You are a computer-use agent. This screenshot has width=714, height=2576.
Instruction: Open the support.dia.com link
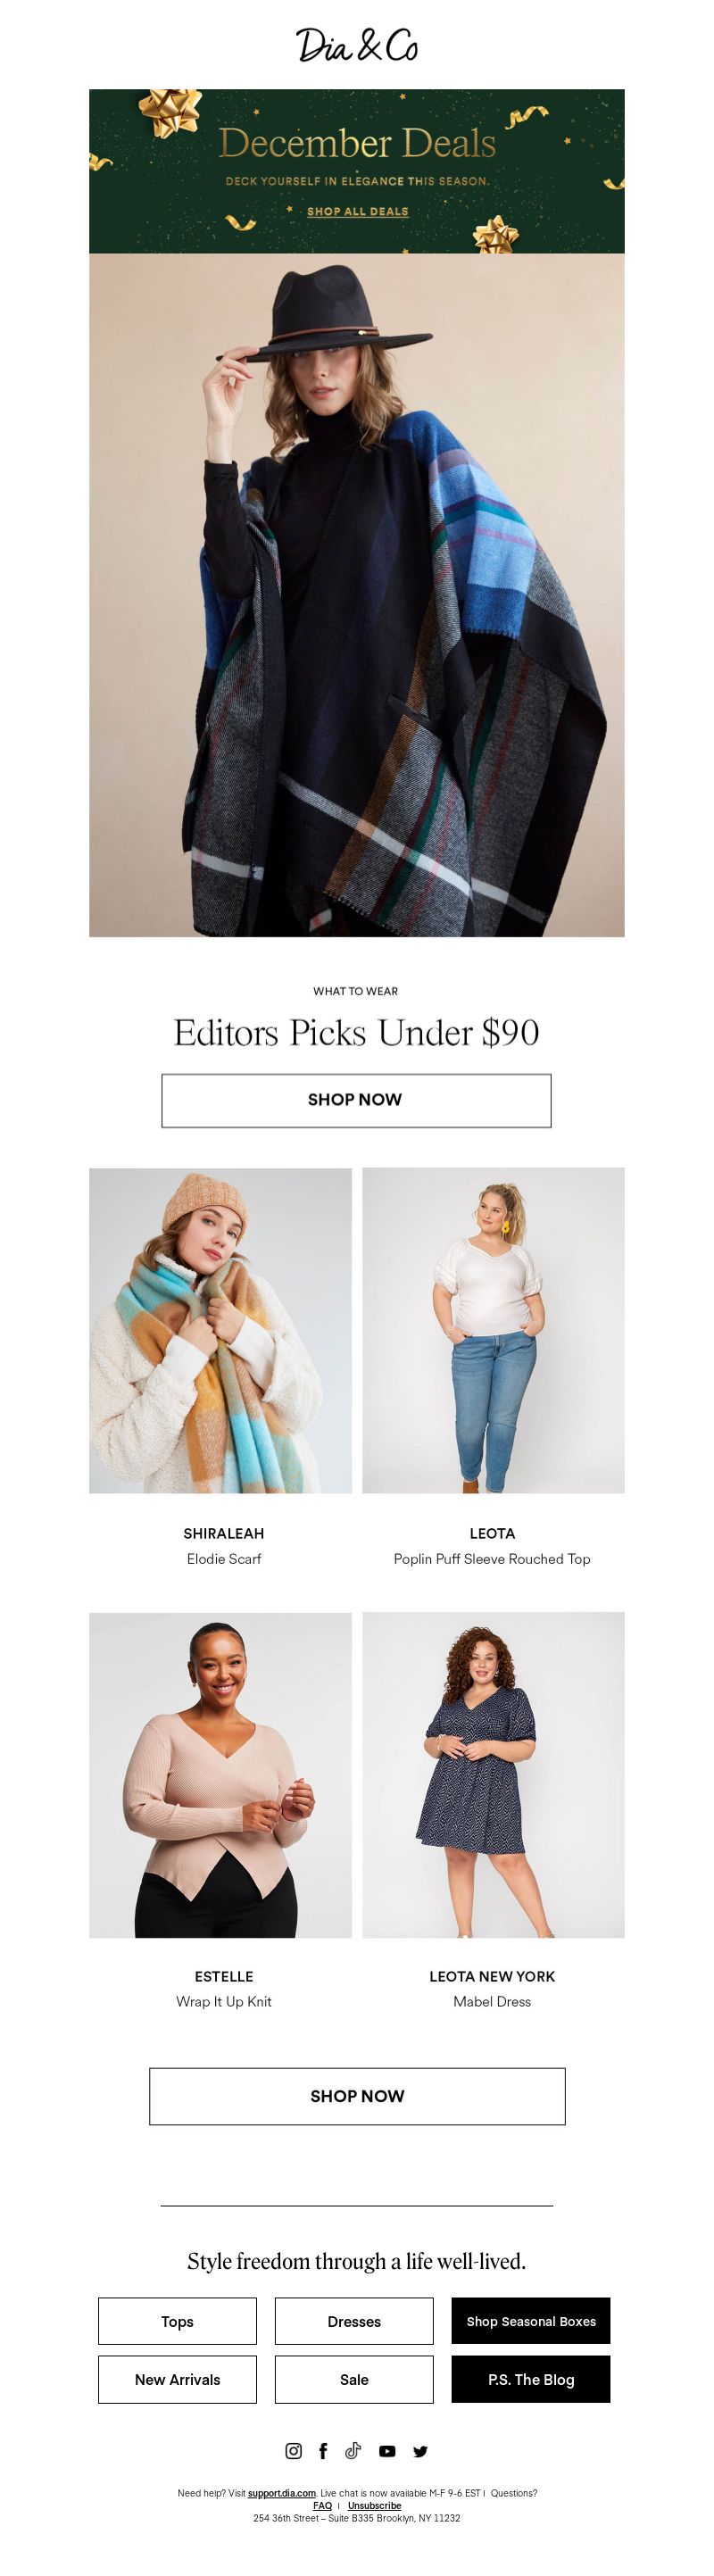[282, 2493]
